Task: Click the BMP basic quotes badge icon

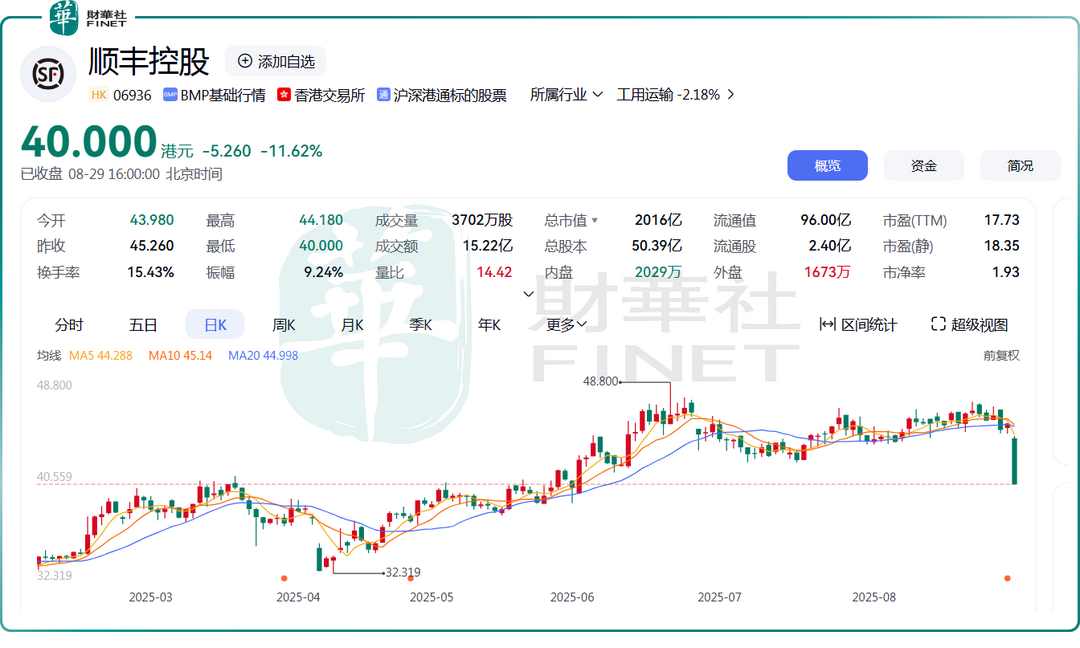Action: click(169, 95)
